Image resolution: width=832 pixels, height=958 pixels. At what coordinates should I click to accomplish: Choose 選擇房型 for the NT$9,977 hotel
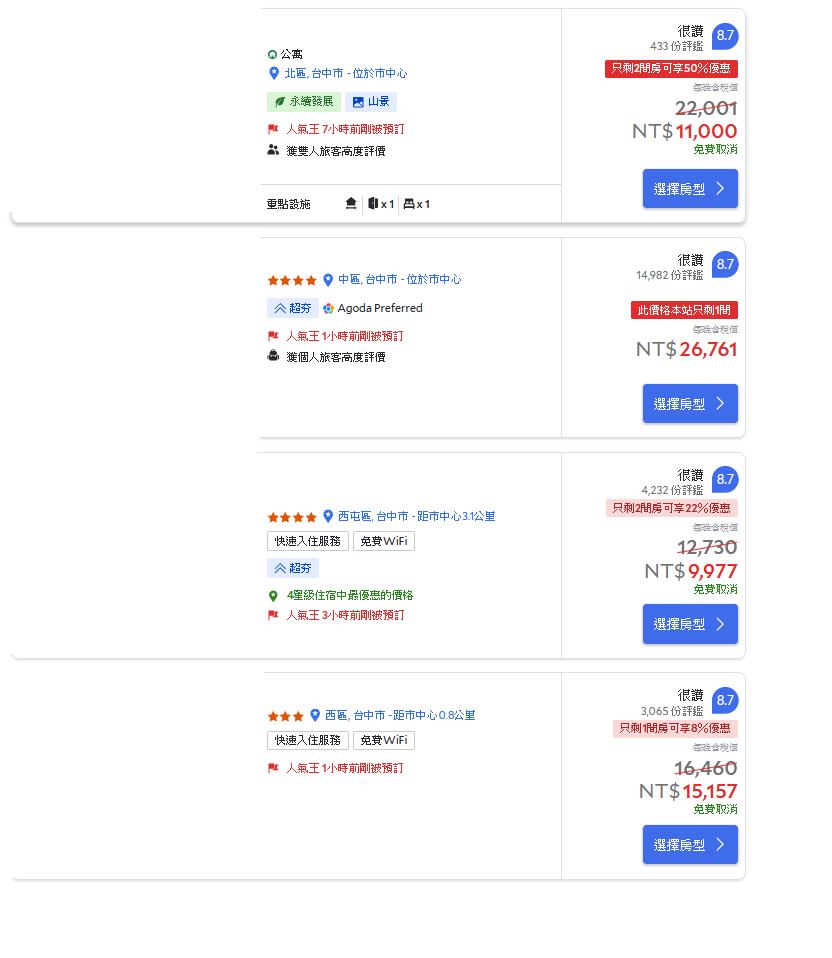pos(690,624)
